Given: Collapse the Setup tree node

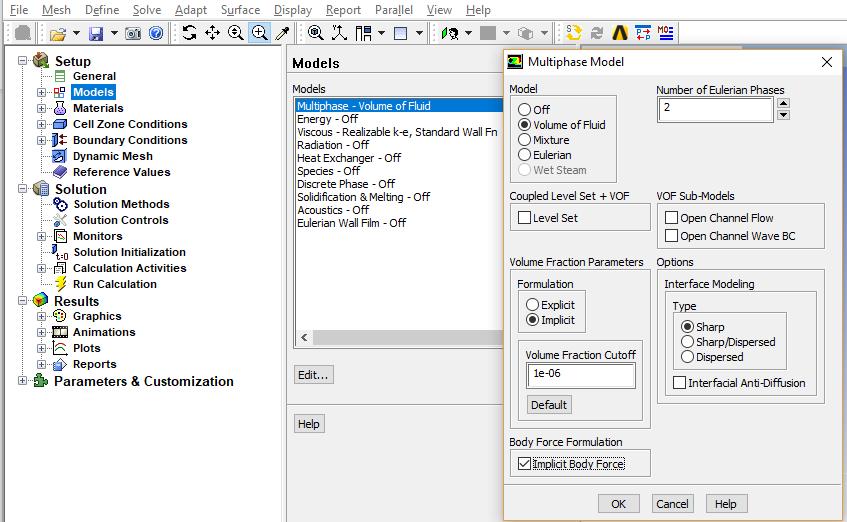Looking at the screenshot, I should tap(22, 61).
